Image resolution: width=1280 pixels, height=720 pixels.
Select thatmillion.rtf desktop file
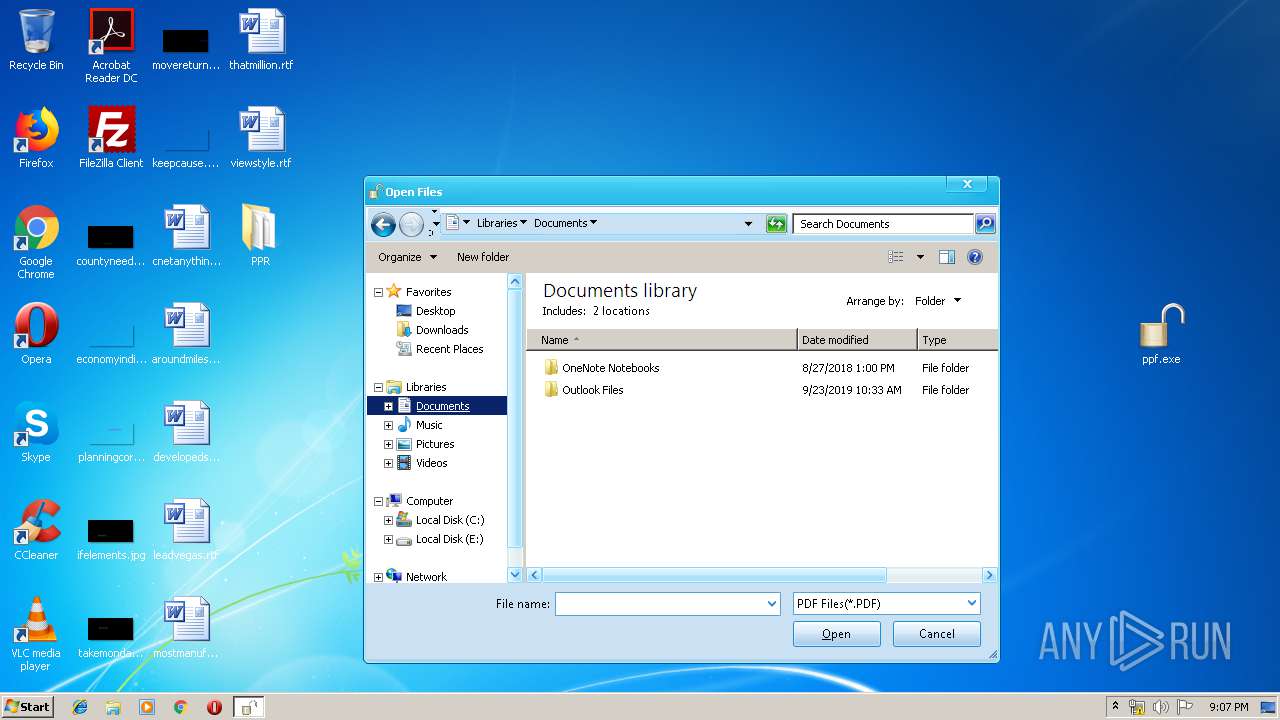pos(261,40)
